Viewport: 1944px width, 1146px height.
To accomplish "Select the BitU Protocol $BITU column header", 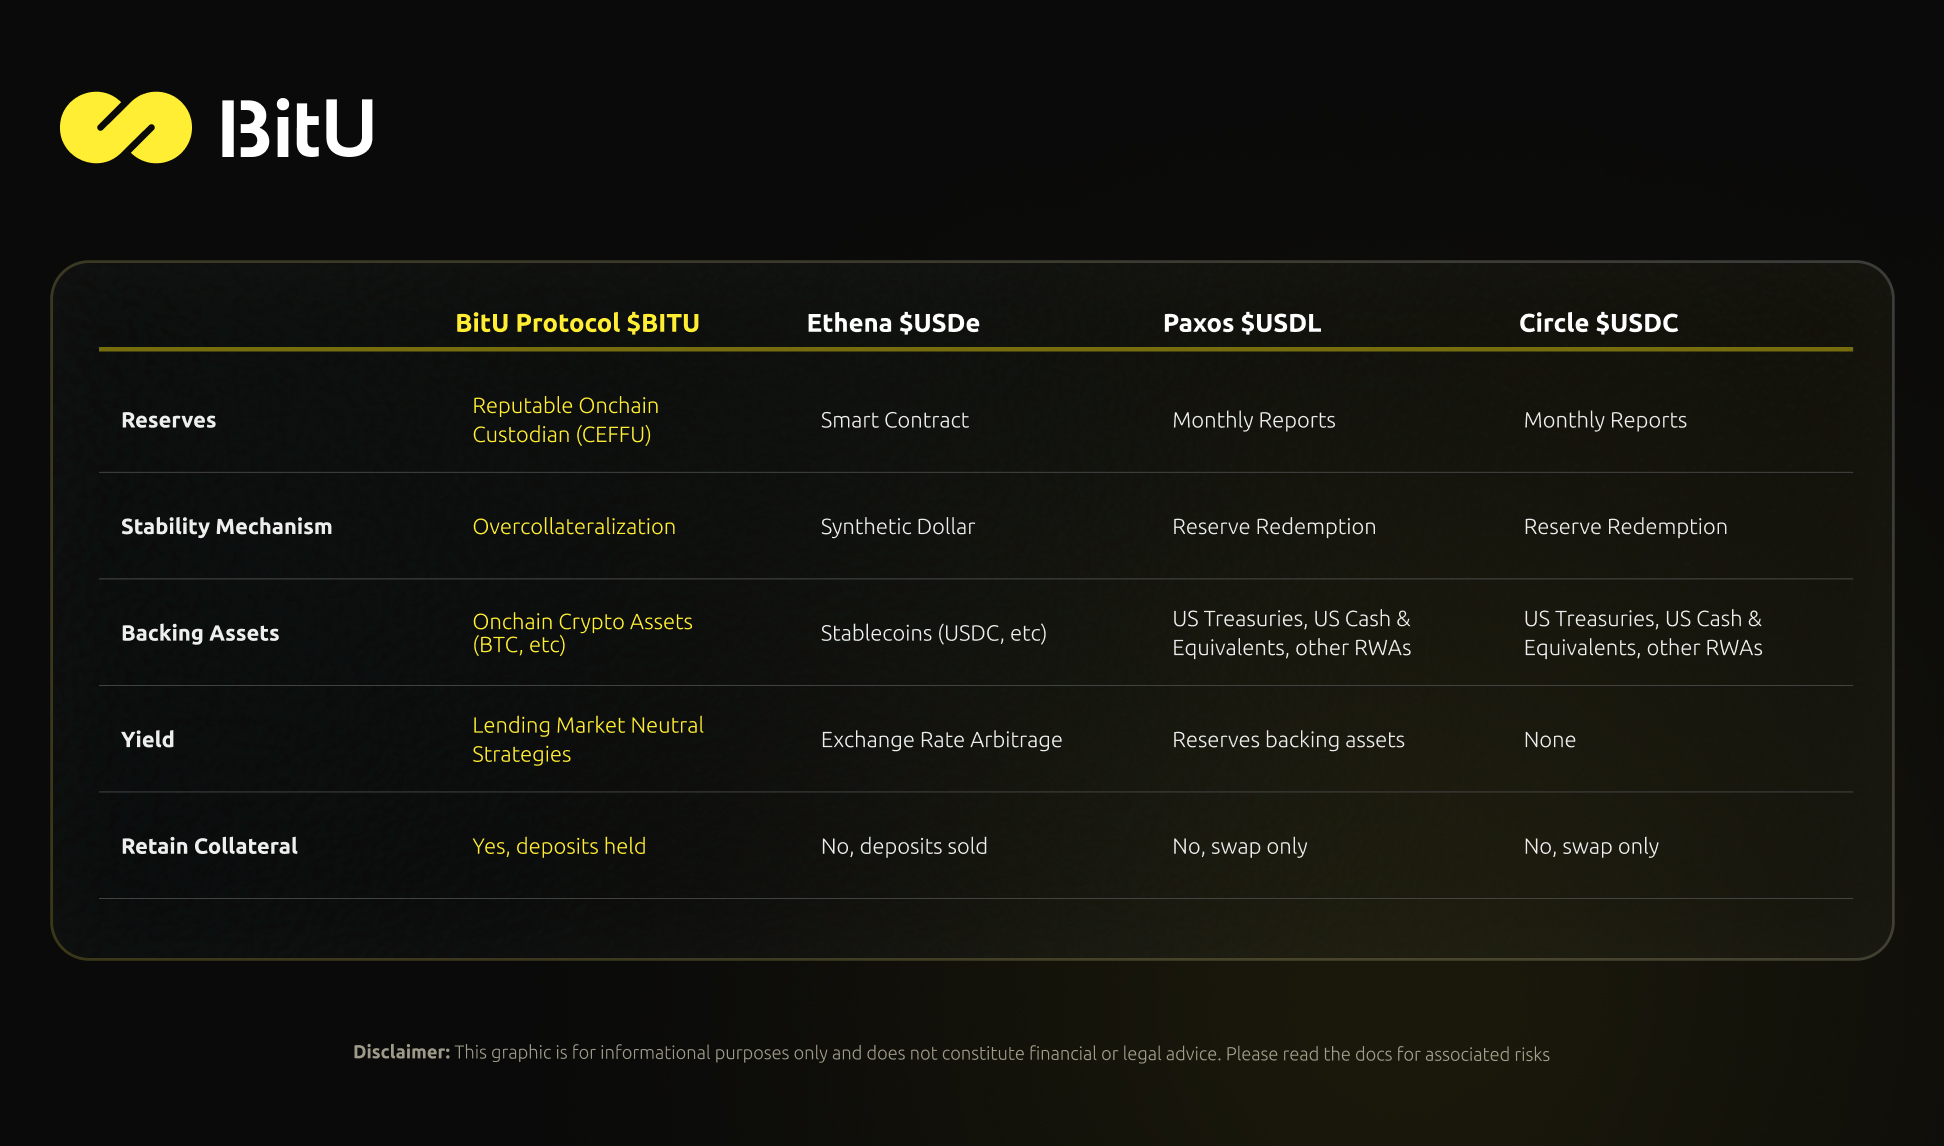I will coord(577,323).
